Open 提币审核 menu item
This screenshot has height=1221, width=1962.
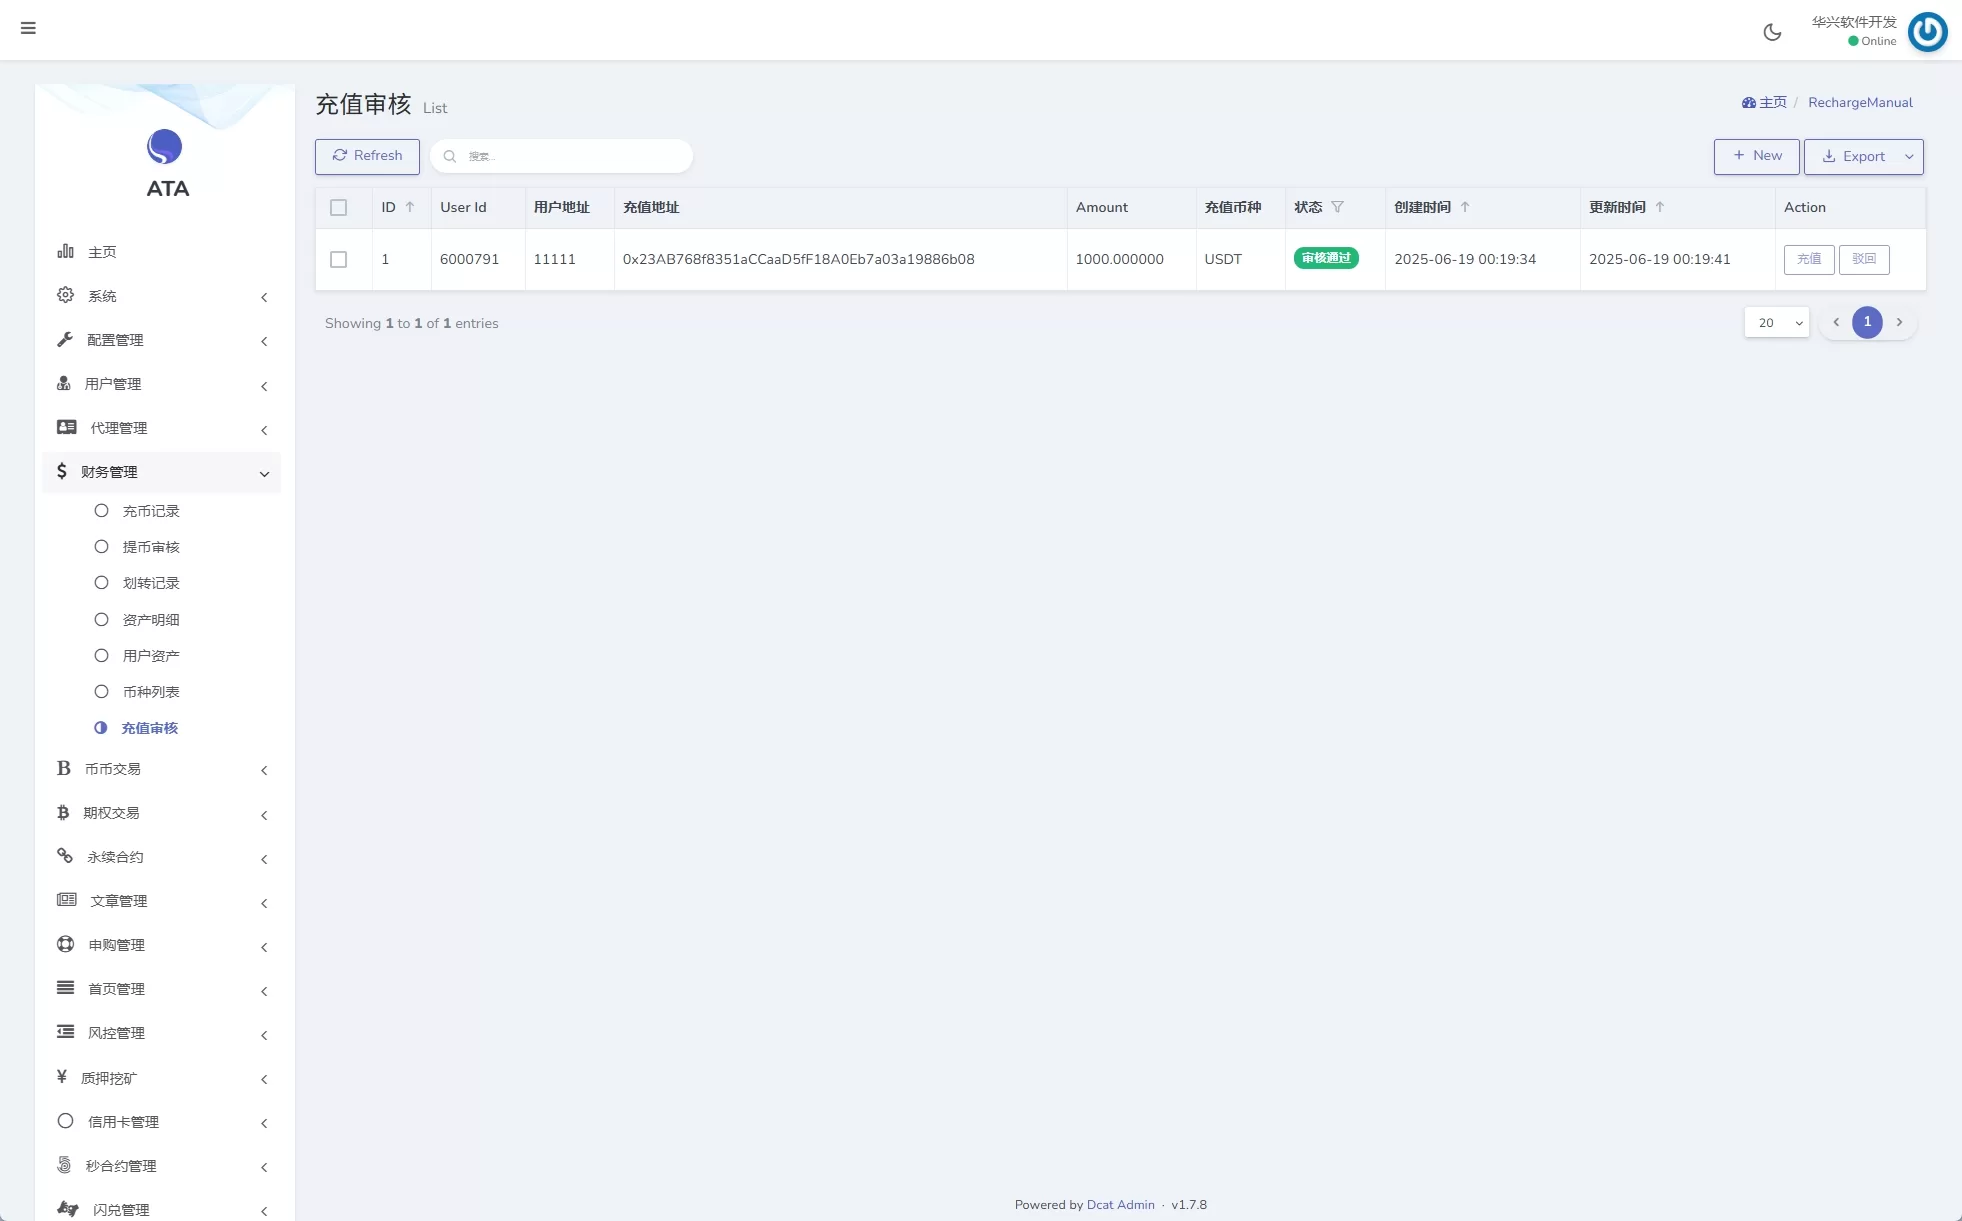150,547
